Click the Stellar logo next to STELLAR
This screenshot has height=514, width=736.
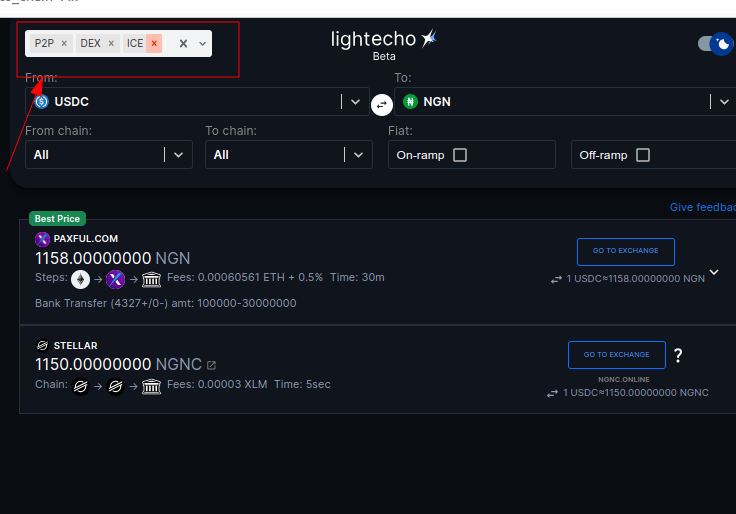(x=42, y=345)
